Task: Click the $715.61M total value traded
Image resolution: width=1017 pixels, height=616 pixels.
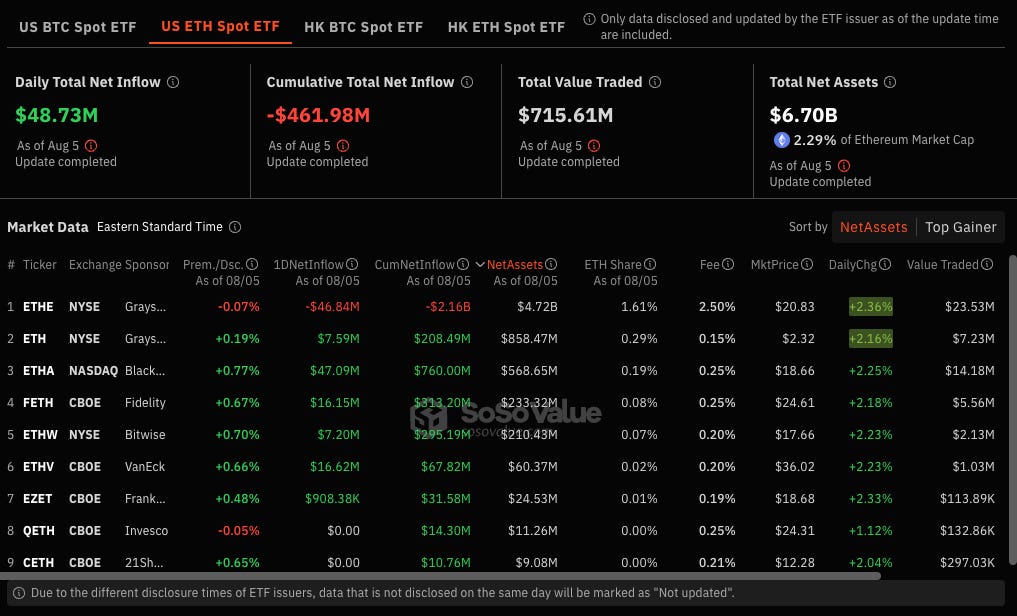Action: point(566,115)
